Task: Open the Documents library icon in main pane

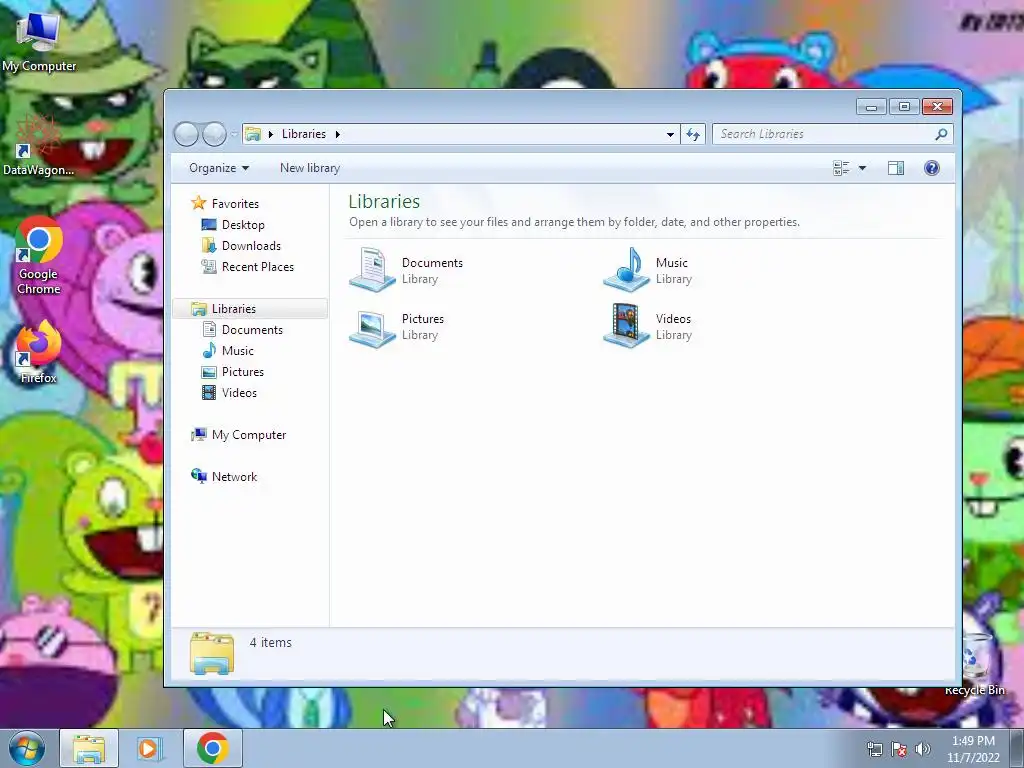Action: 372,270
